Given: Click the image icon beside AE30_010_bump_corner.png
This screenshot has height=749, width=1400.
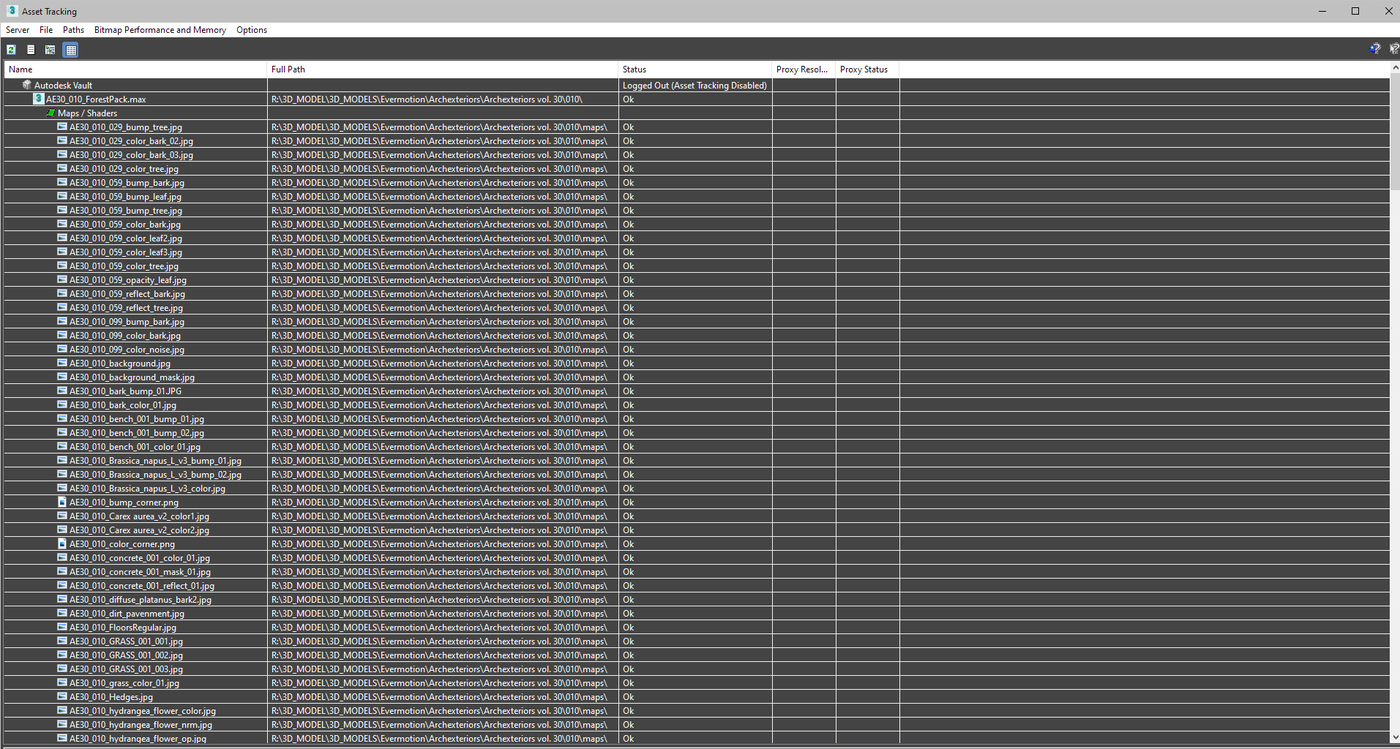Looking at the screenshot, I should coord(62,502).
